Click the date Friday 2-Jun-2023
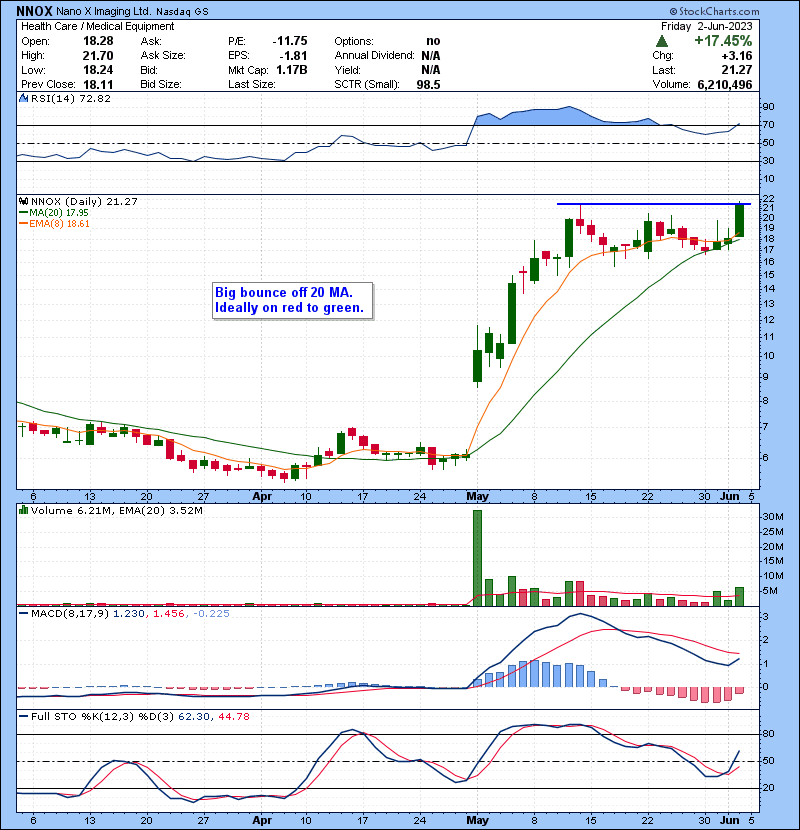Screen dimensions: 800x830 [706, 26]
